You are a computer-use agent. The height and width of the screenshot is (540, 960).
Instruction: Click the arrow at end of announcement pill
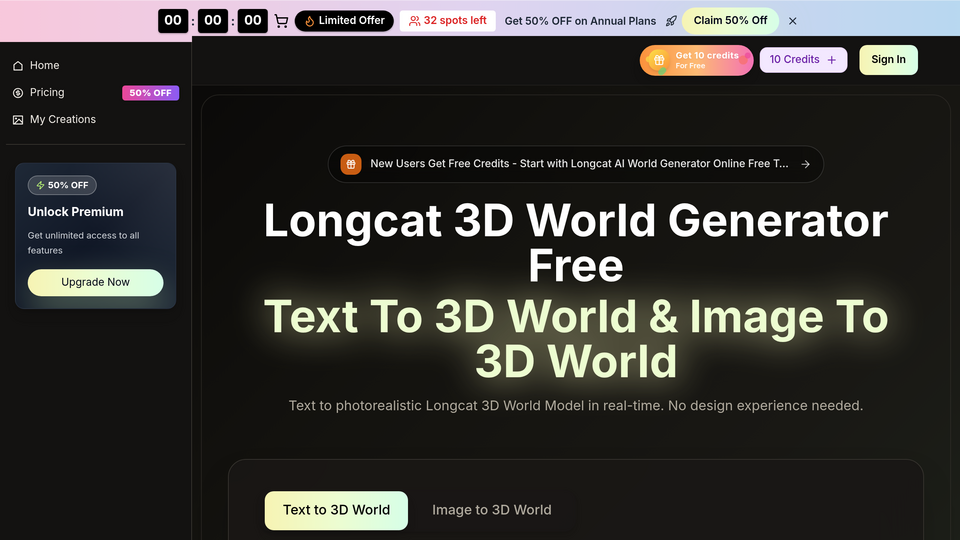click(x=806, y=164)
